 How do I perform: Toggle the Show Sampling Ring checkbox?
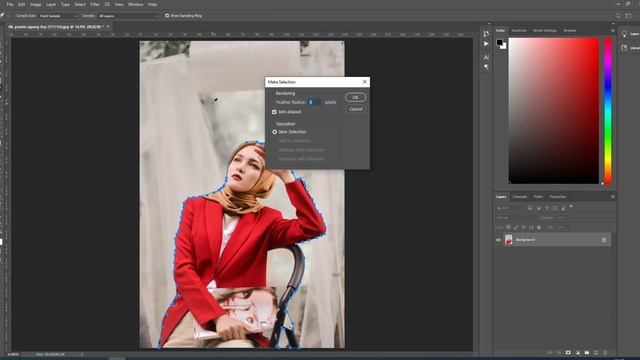pos(167,16)
